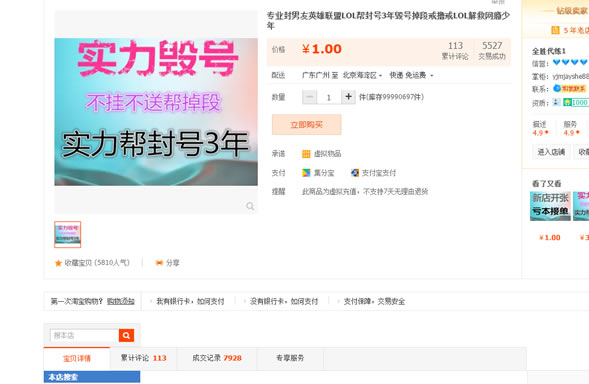Click the seller name 全胜代练1

549,51
